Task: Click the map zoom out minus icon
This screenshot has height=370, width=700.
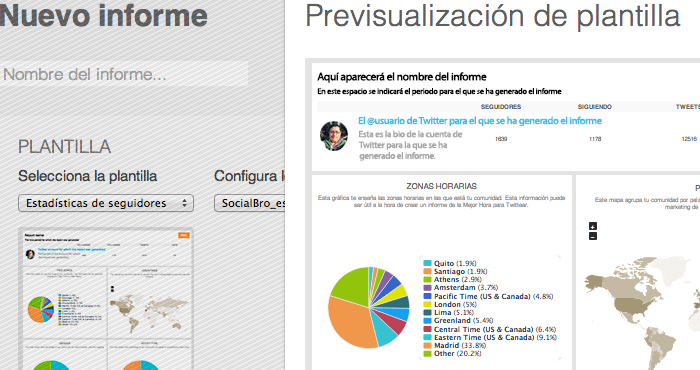Action: (x=593, y=236)
